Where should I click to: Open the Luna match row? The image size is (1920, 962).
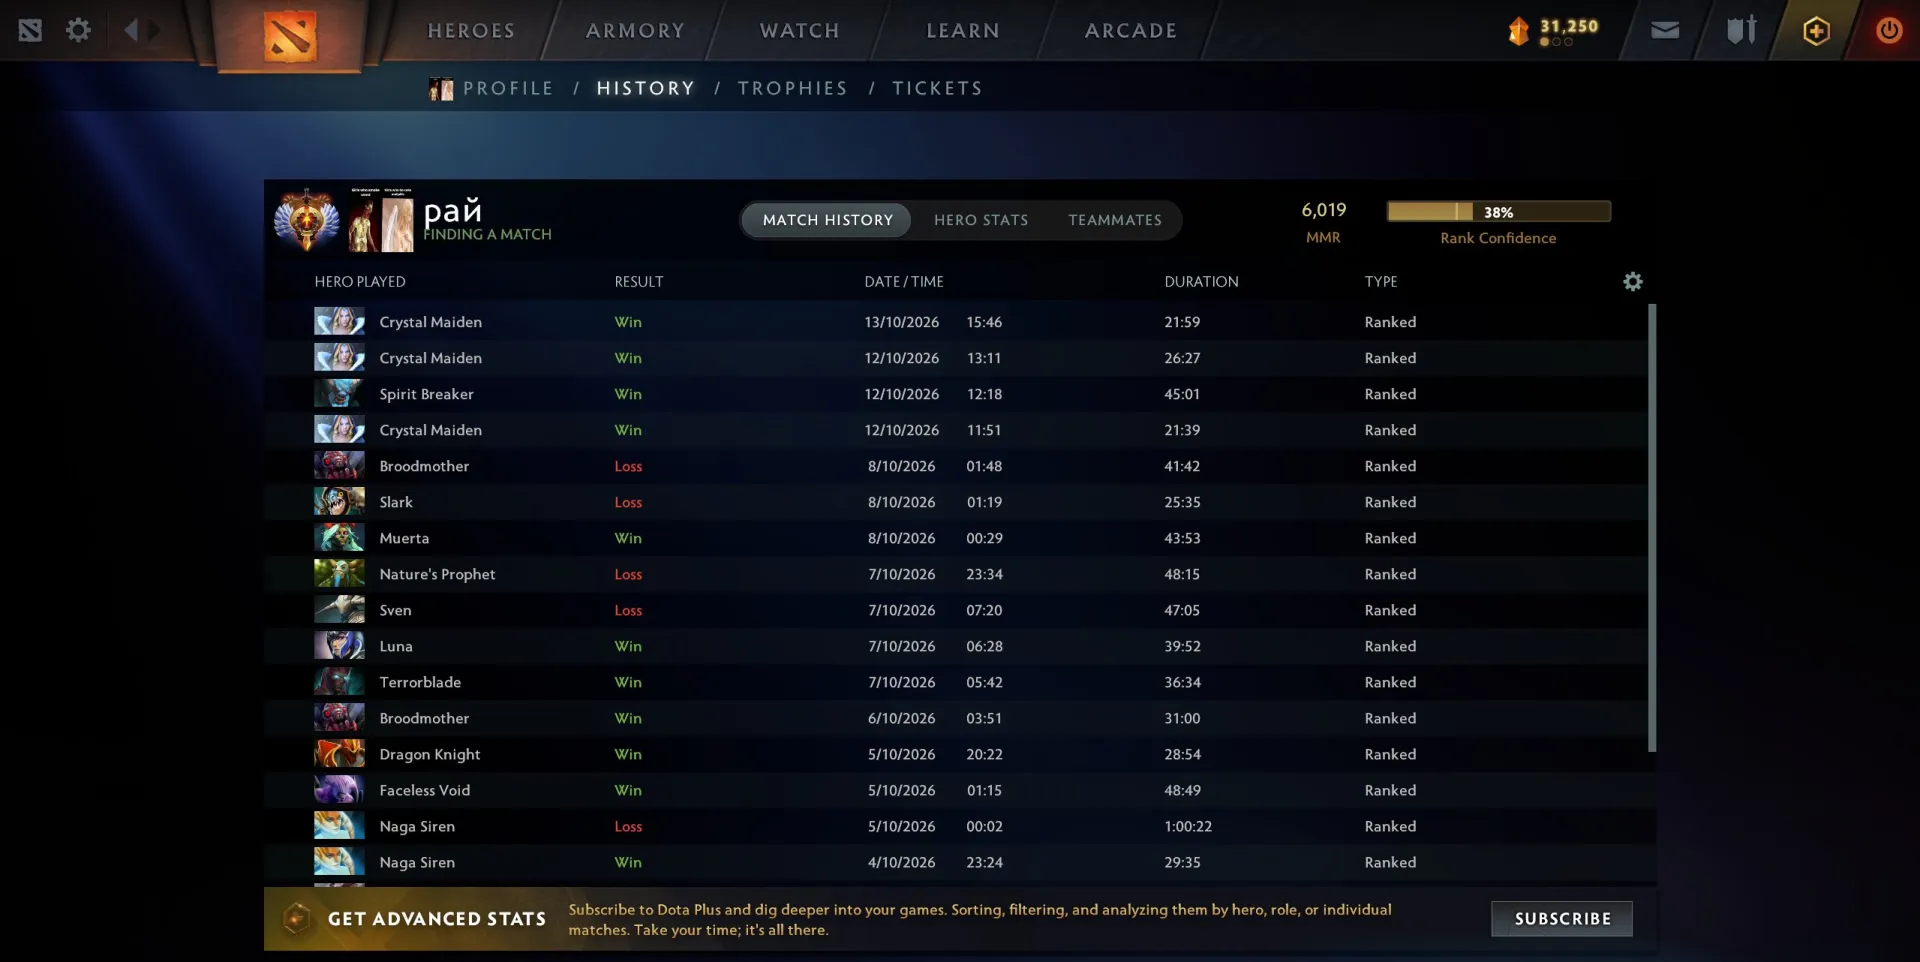click(956, 646)
